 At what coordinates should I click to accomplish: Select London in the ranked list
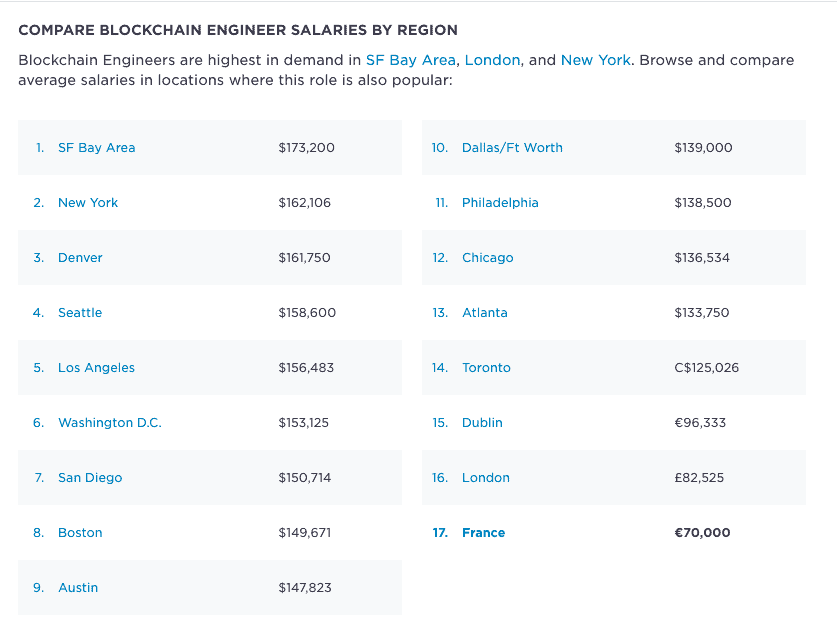pyautogui.click(x=485, y=477)
